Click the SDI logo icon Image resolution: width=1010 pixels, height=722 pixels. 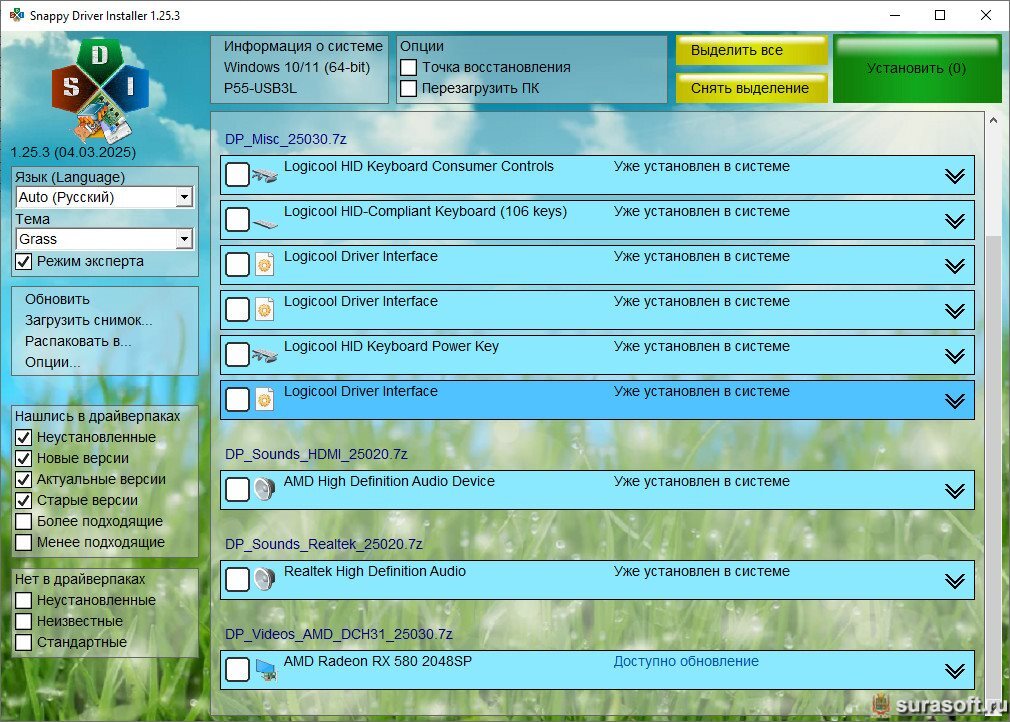coord(100,90)
